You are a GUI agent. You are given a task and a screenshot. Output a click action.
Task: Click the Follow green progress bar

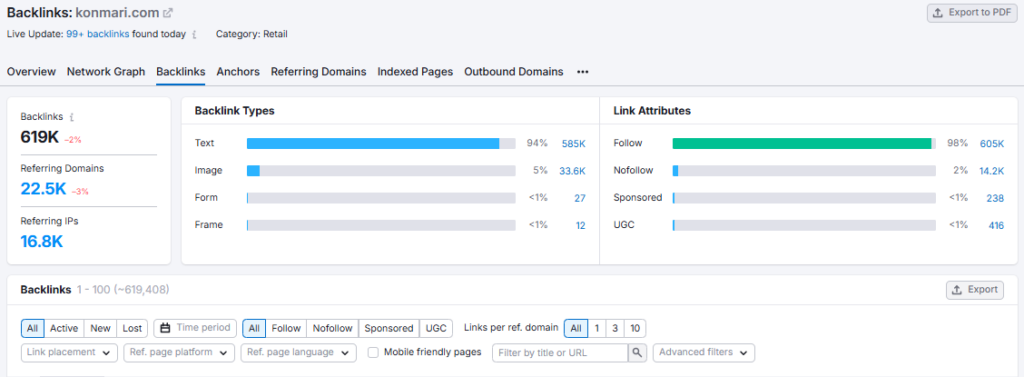pos(802,144)
